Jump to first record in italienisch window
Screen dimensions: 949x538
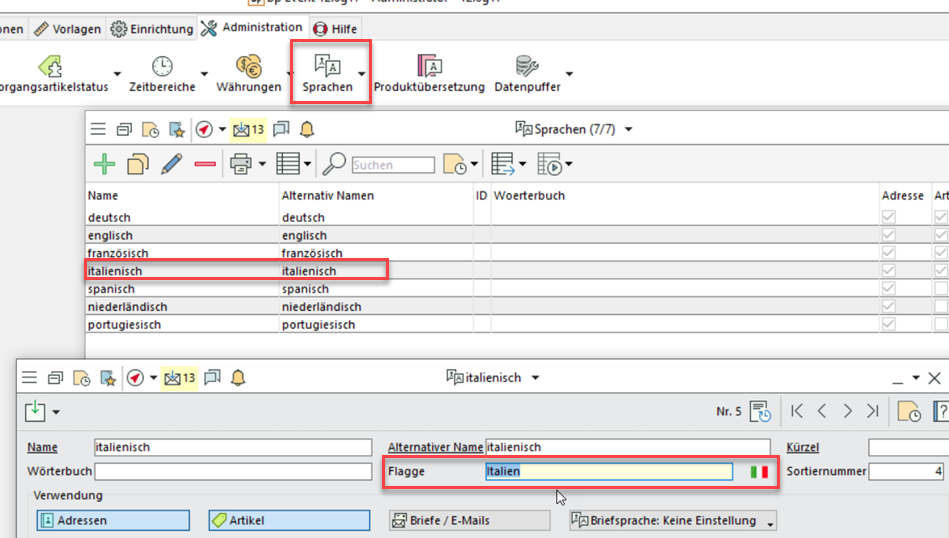797,411
